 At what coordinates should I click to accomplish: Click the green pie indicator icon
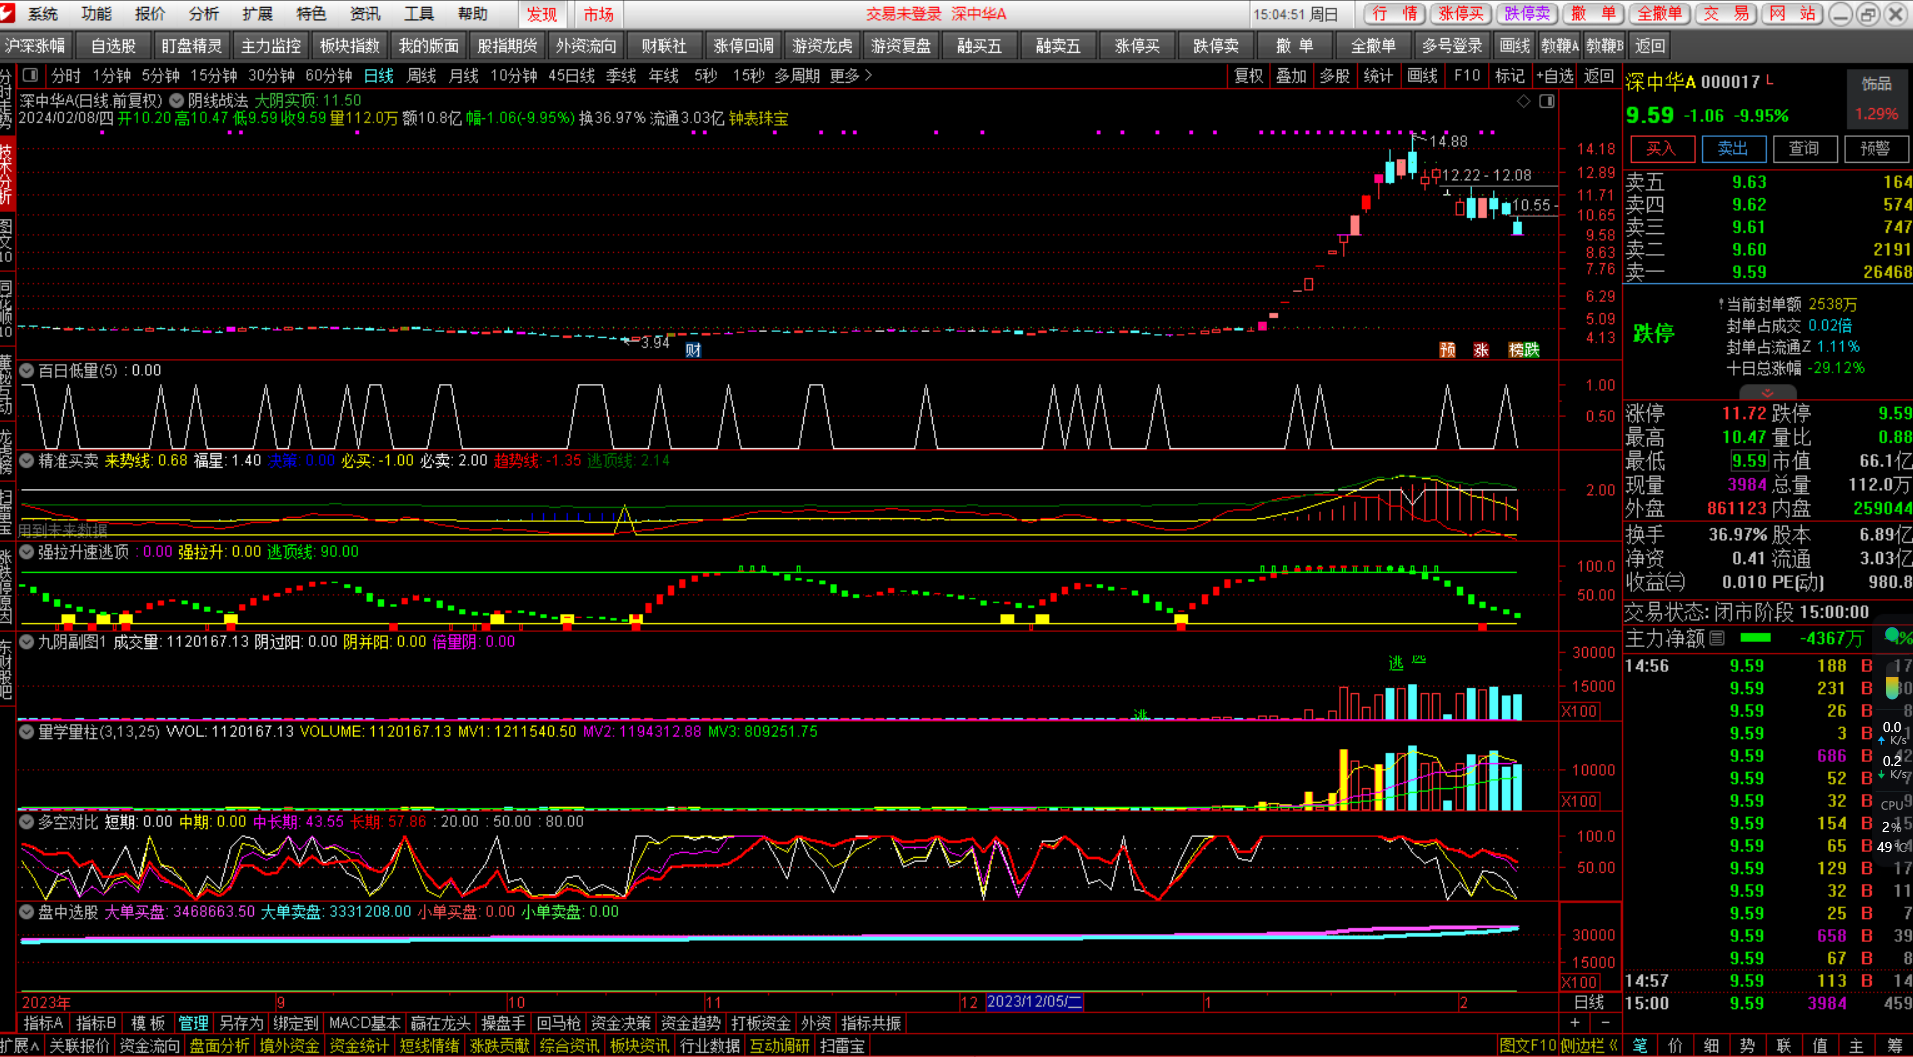(x=1893, y=636)
